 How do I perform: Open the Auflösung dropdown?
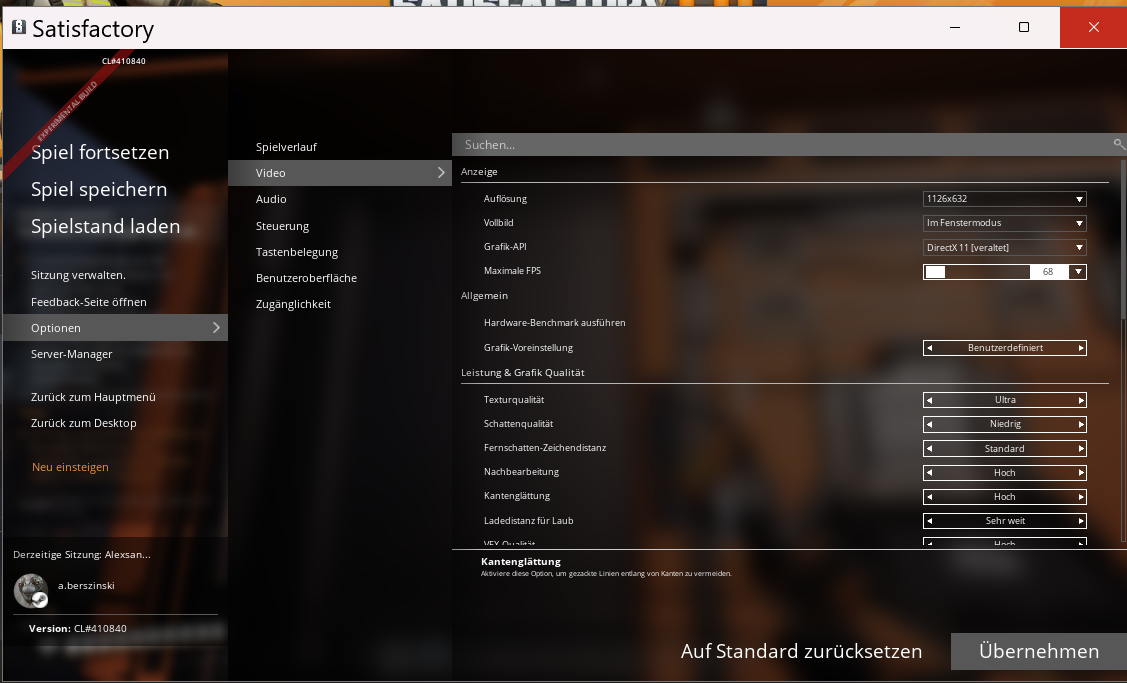click(x=1004, y=199)
